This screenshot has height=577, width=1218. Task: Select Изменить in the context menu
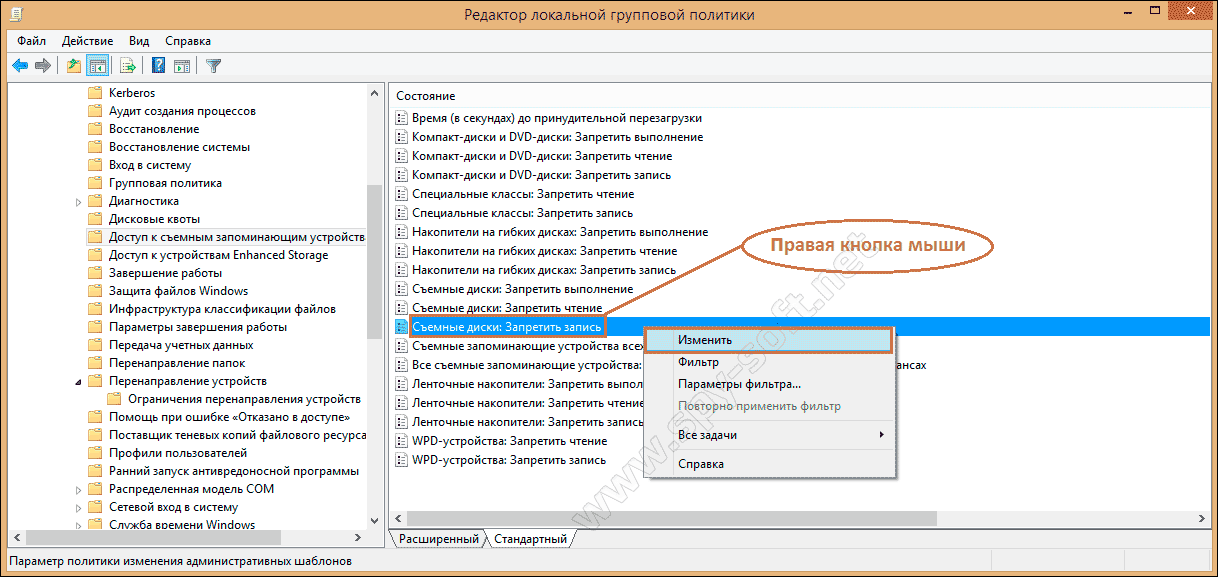point(705,340)
